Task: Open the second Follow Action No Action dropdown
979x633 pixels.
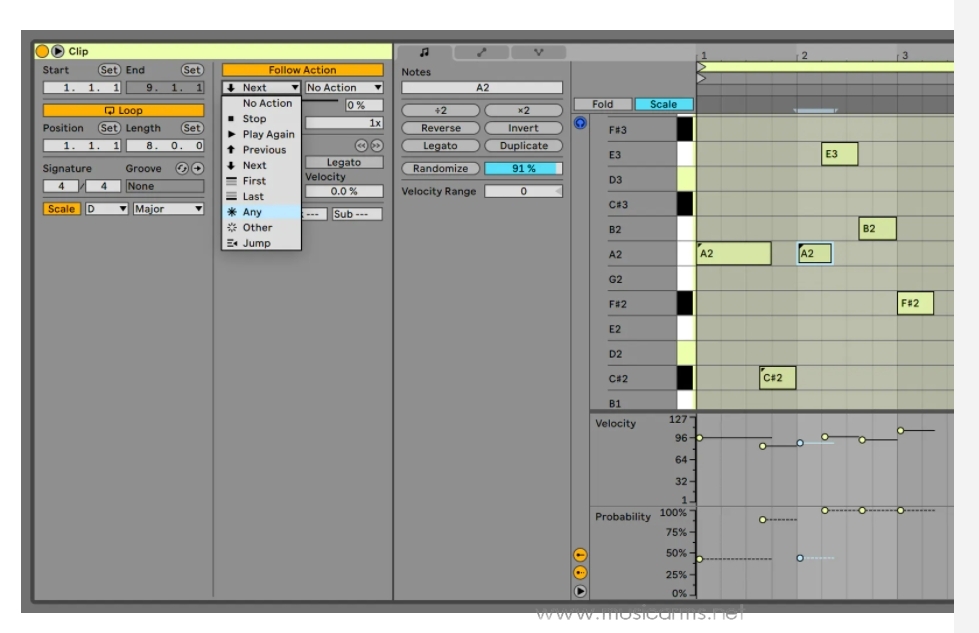Action: coord(343,88)
